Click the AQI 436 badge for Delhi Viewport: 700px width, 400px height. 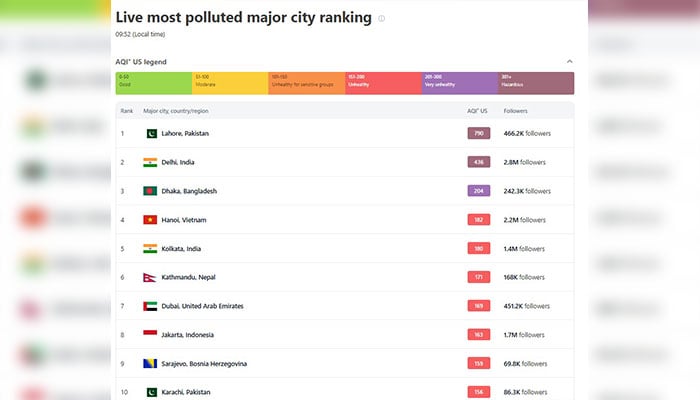(478, 162)
